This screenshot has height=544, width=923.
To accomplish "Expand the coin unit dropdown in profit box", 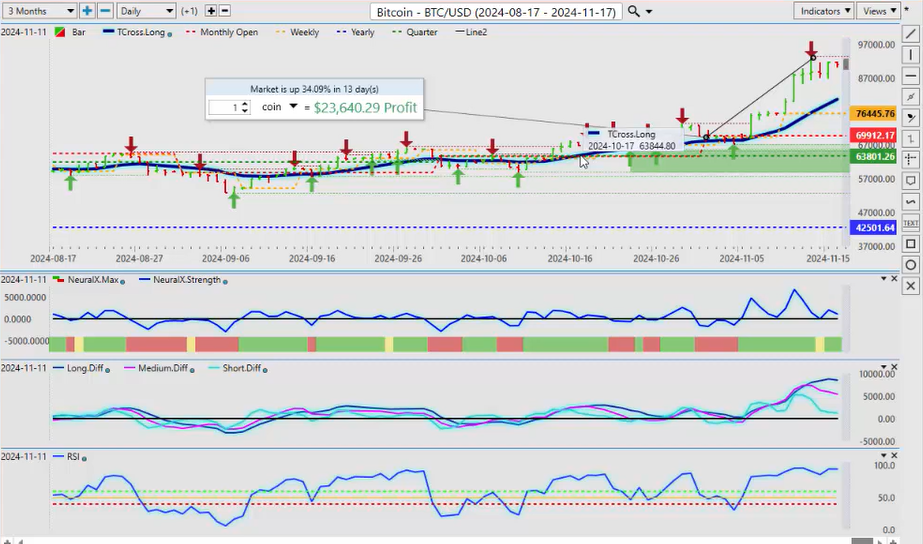I will pos(293,107).
